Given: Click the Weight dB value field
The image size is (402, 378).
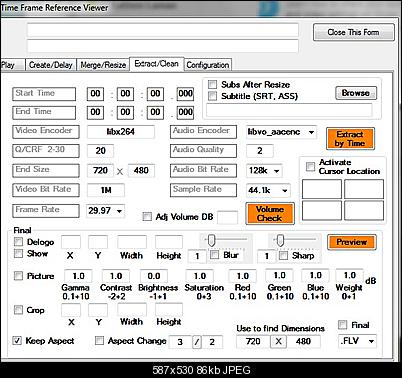Looking at the screenshot, I should [349, 275].
